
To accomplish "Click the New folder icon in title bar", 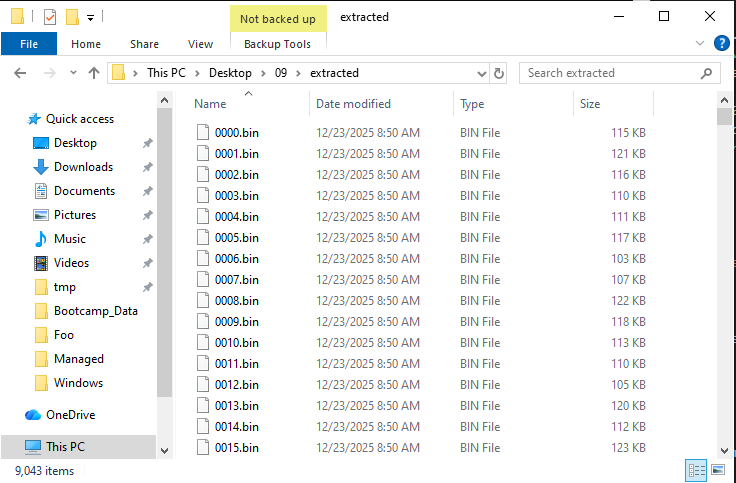I will (72, 17).
